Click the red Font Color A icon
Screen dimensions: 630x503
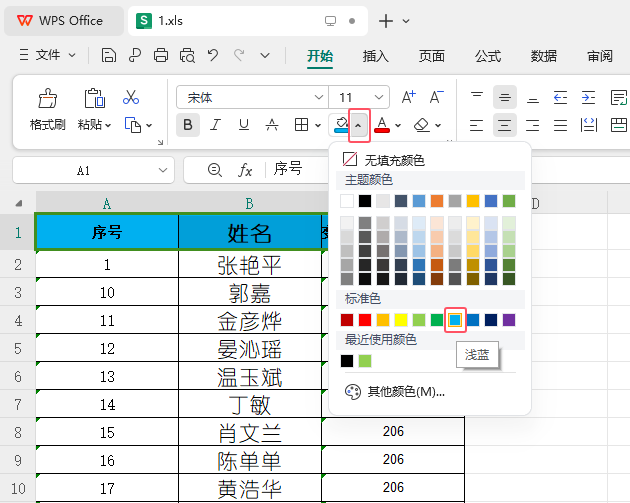pyautogui.click(x=382, y=125)
